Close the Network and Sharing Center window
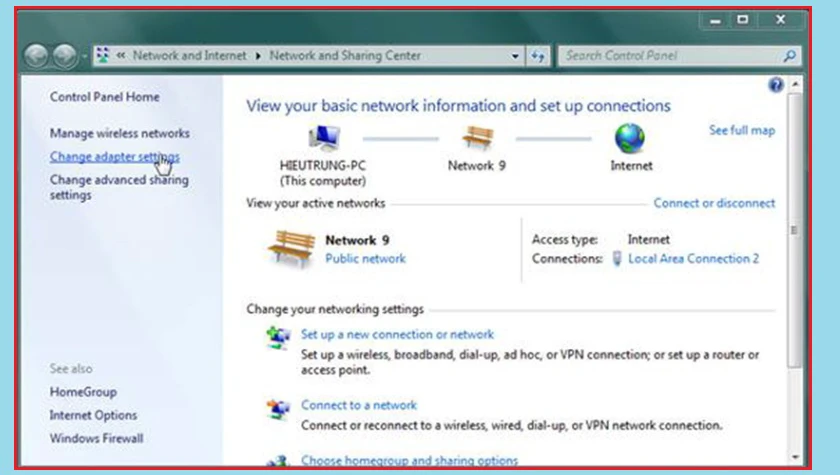Screen dimensions: 840x475 coord(781,20)
